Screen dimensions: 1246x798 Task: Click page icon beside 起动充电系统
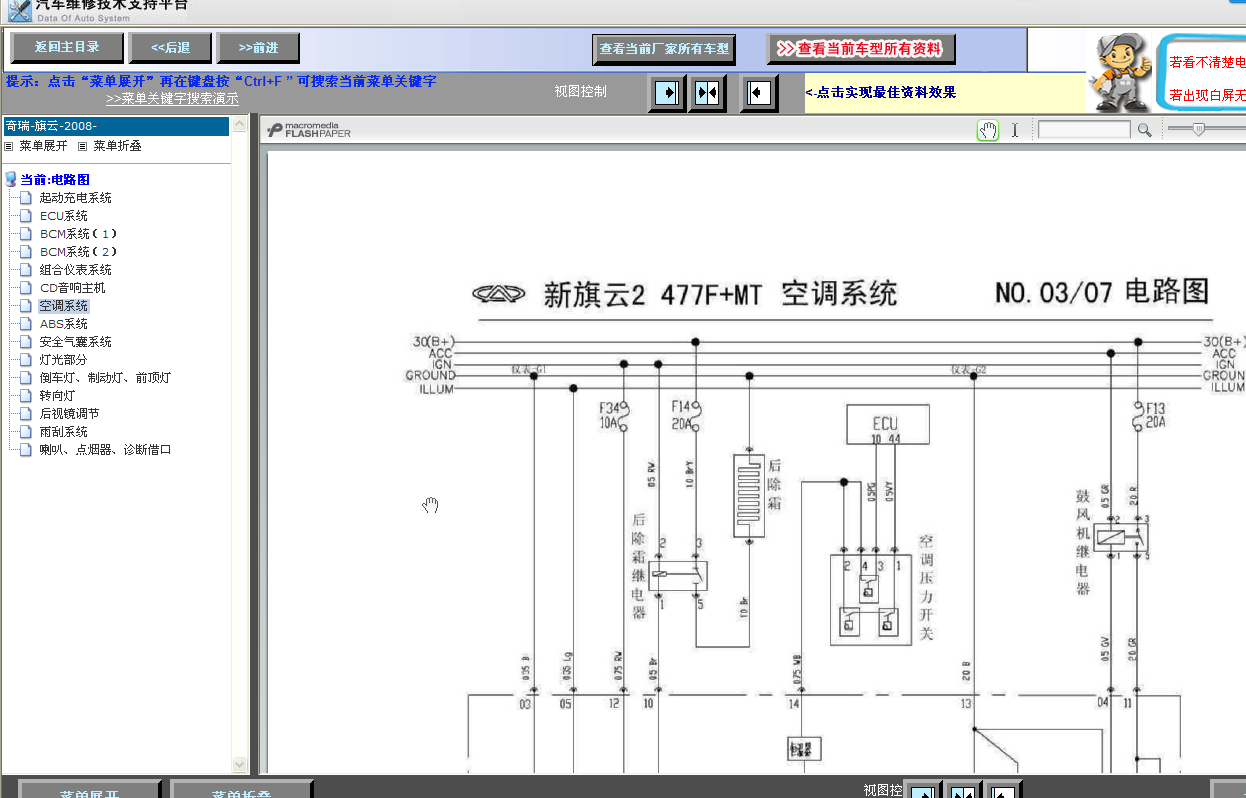(26, 198)
